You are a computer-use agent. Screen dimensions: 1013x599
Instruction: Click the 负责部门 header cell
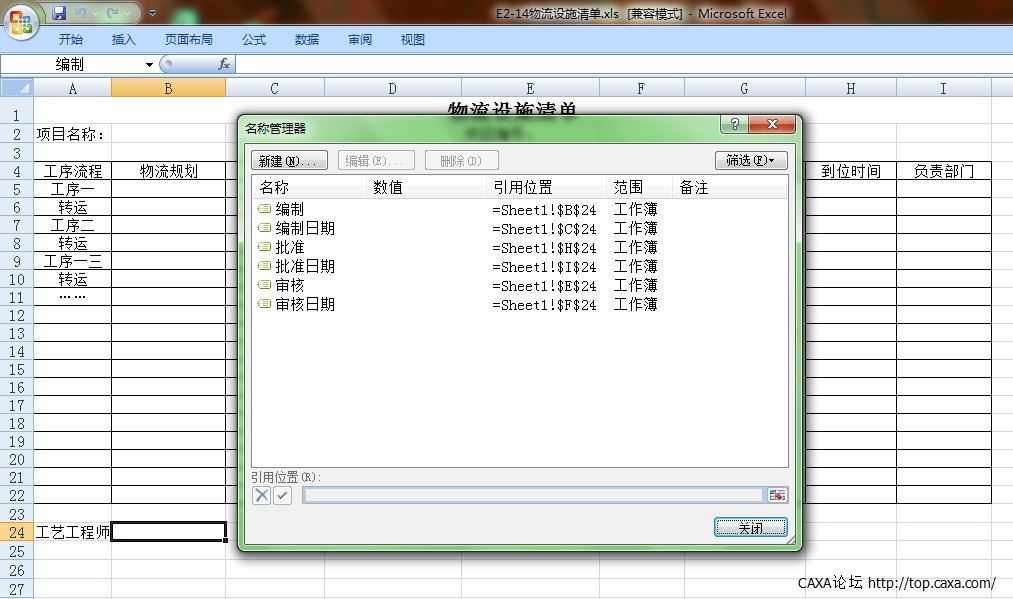pyautogui.click(x=944, y=171)
